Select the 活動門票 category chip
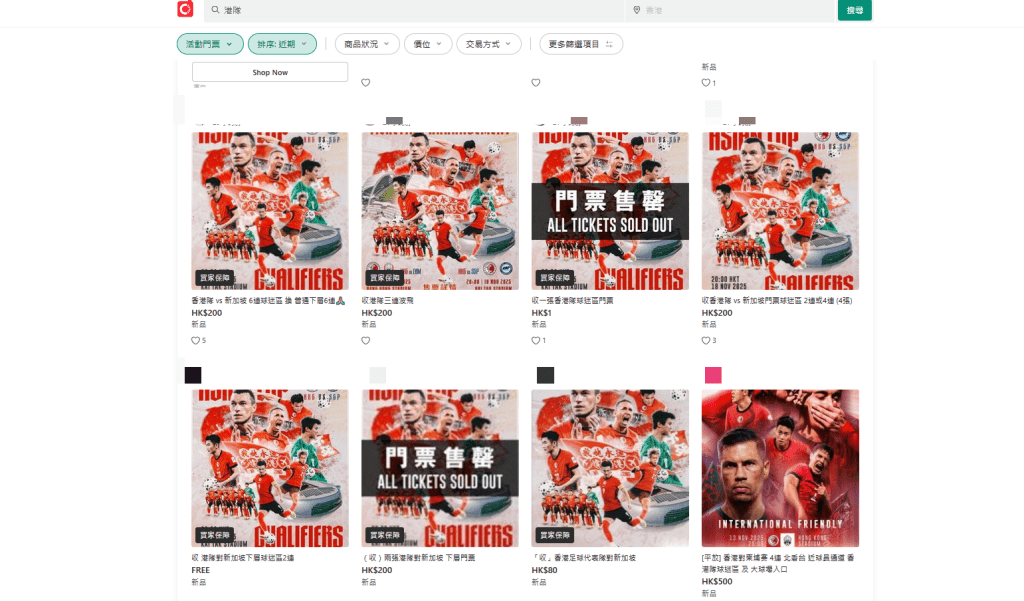The width and height of the screenshot is (1024, 601). (x=210, y=43)
